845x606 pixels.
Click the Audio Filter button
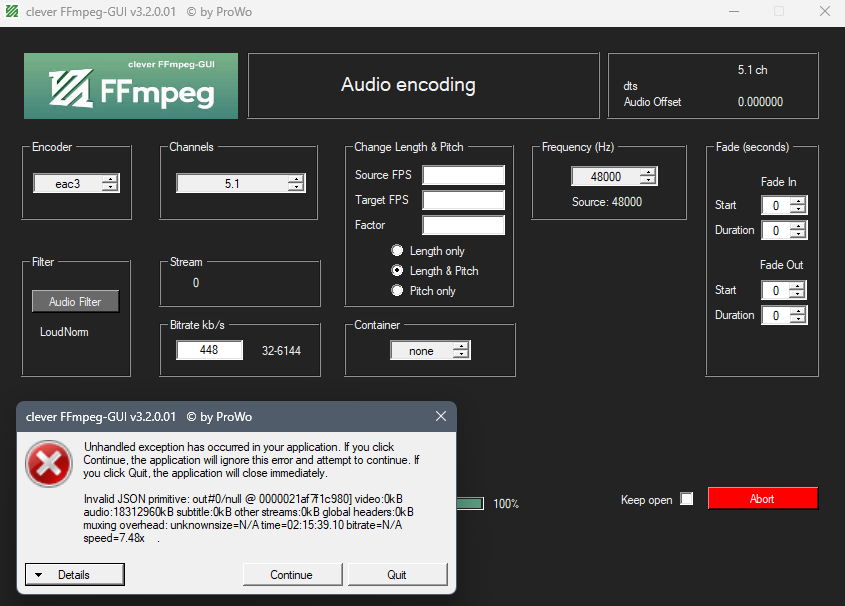point(75,302)
